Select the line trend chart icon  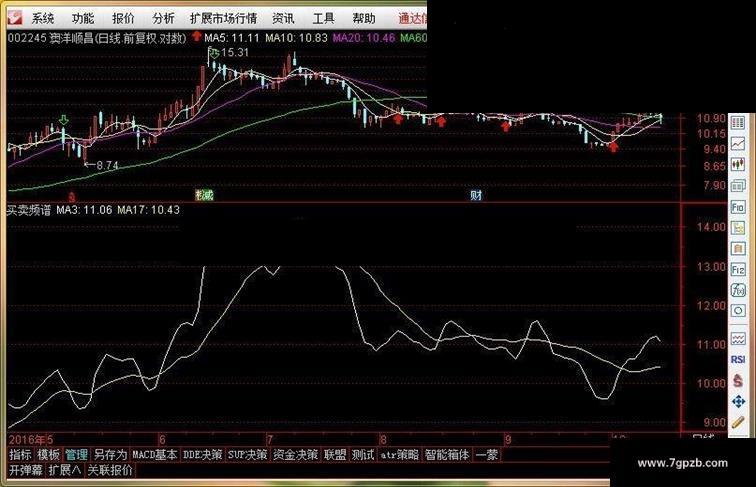coord(738,143)
